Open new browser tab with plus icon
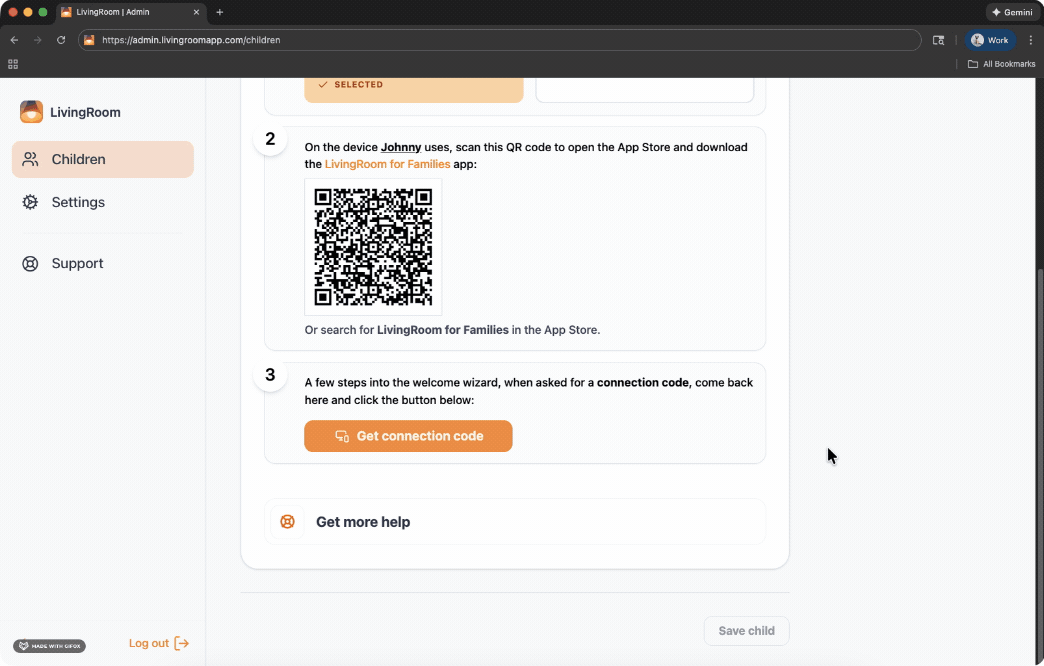The image size is (1044, 666). [220, 12]
